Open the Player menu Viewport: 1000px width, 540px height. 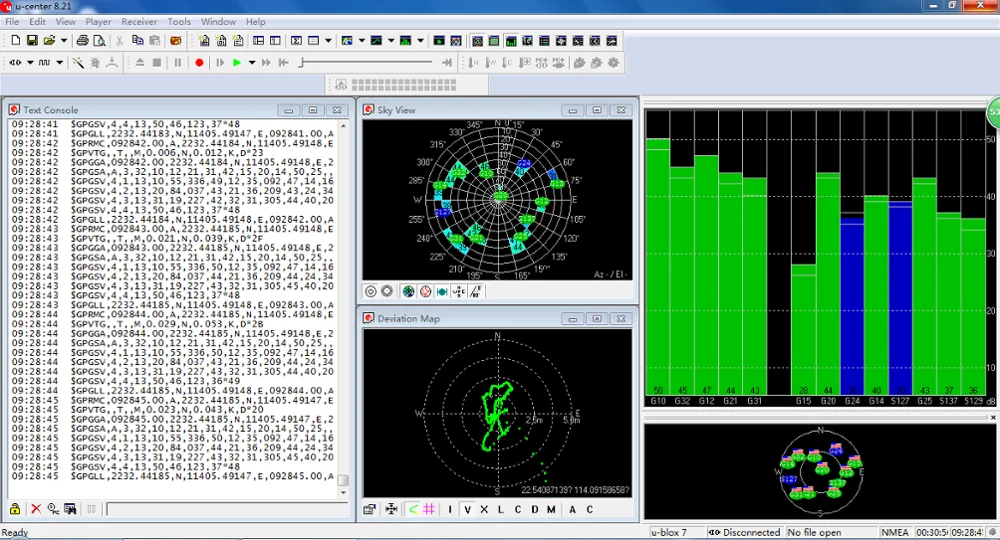pyautogui.click(x=98, y=21)
